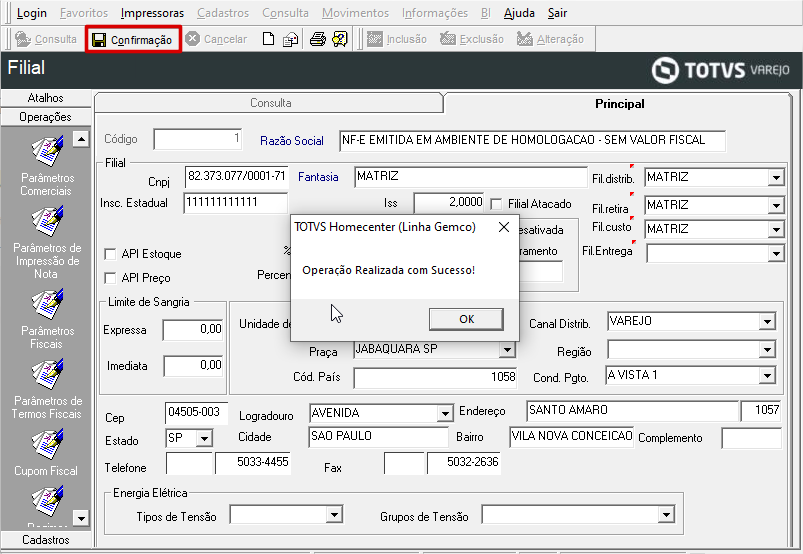Open the Região dropdown
This screenshot has height=554, width=803.
(x=767, y=350)
